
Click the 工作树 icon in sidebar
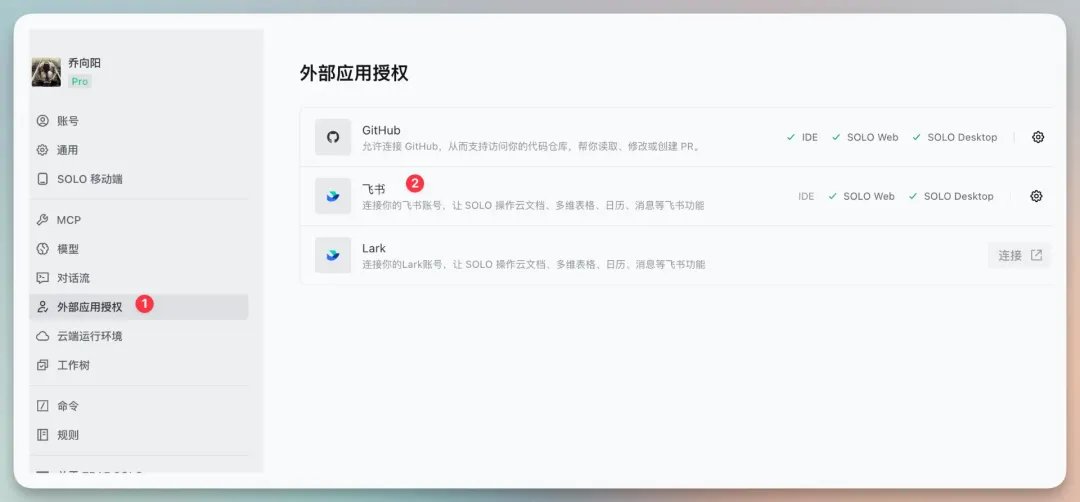43,365
